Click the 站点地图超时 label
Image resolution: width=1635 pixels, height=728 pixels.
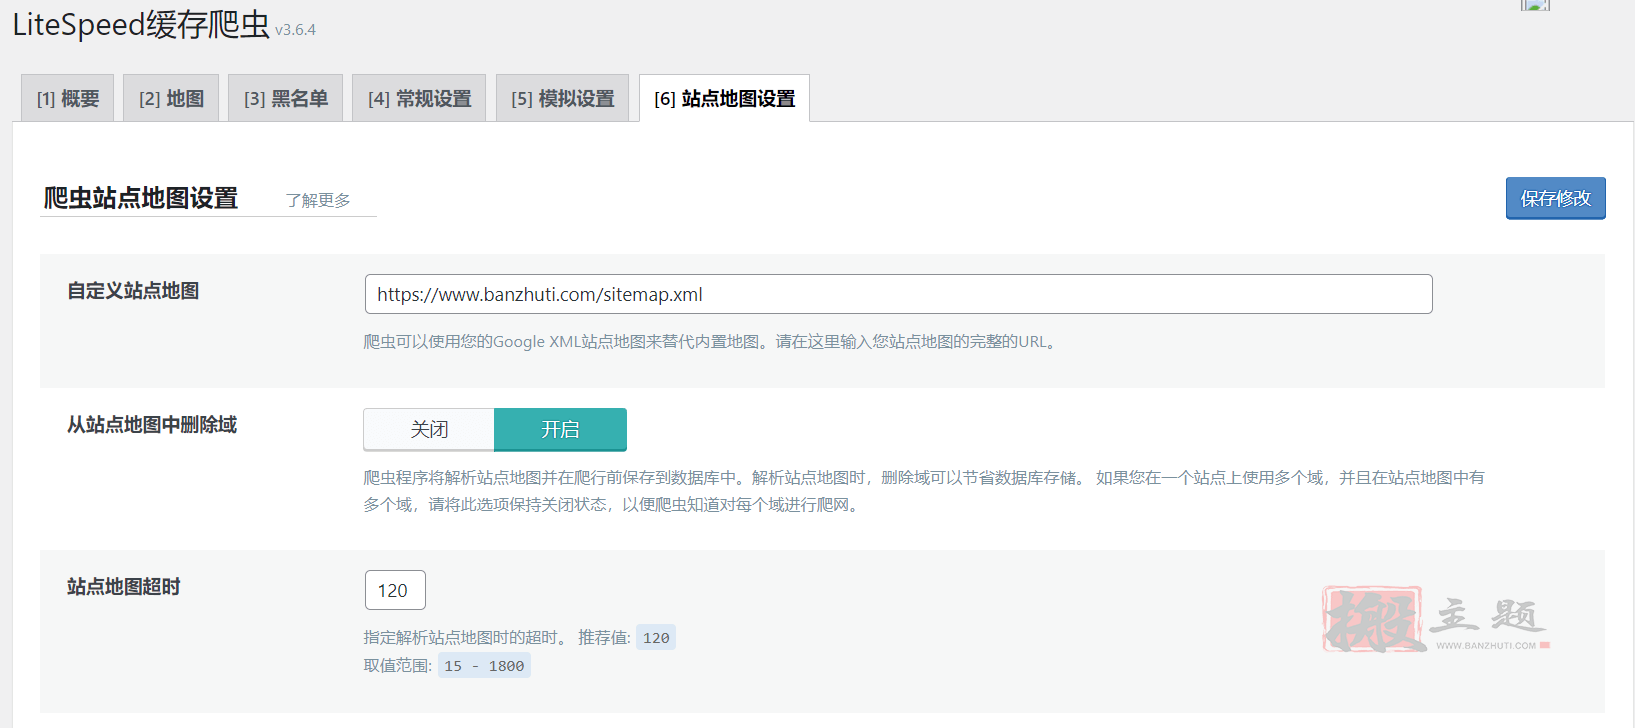[123, 587]
